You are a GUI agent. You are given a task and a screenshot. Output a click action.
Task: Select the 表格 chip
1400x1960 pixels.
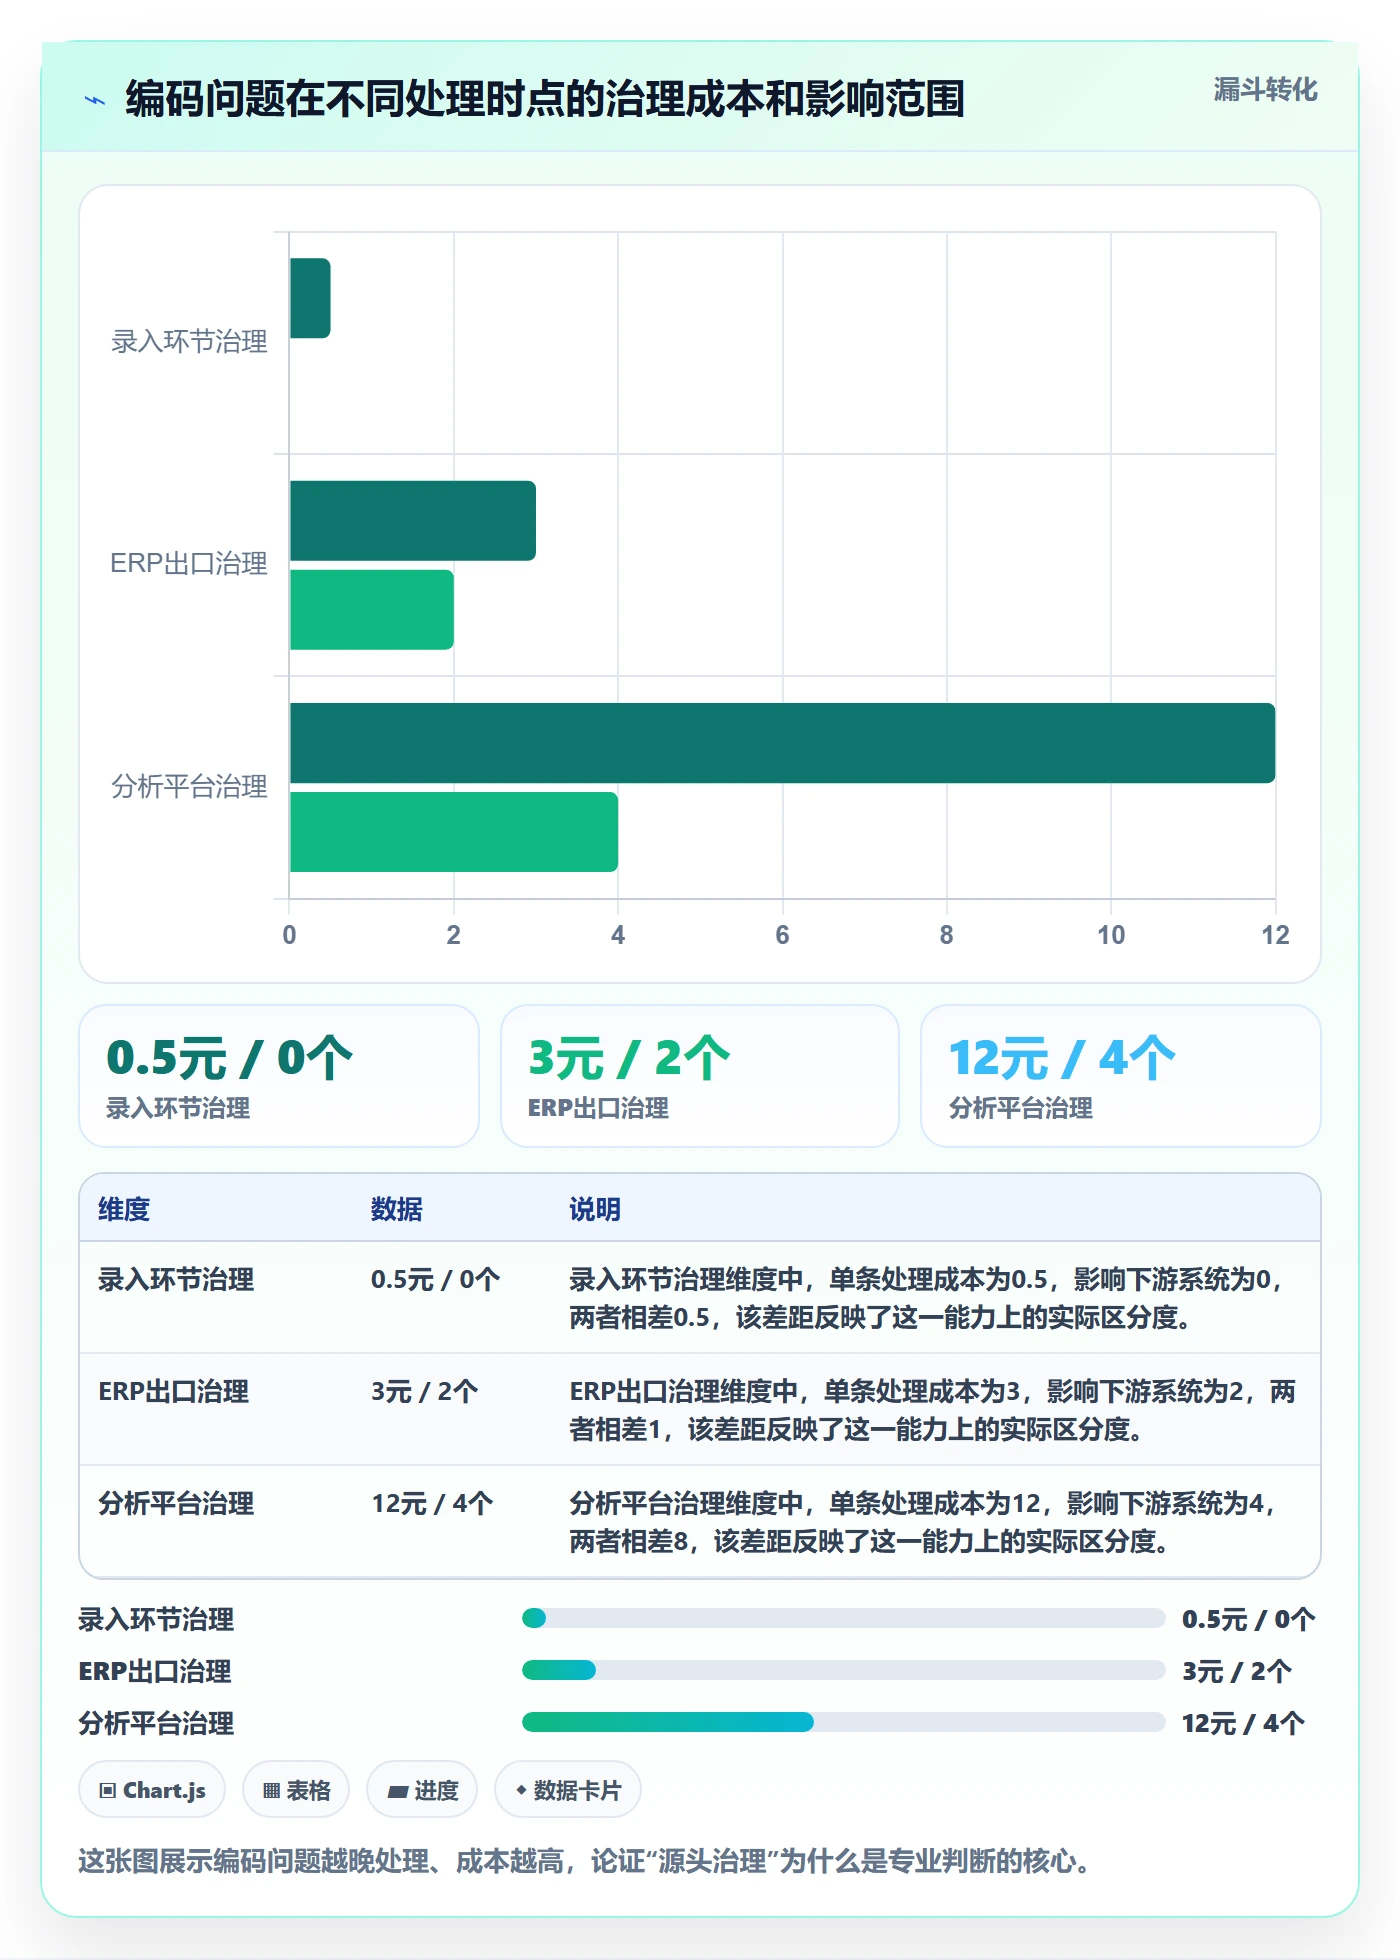click(x=296, y=1790)
